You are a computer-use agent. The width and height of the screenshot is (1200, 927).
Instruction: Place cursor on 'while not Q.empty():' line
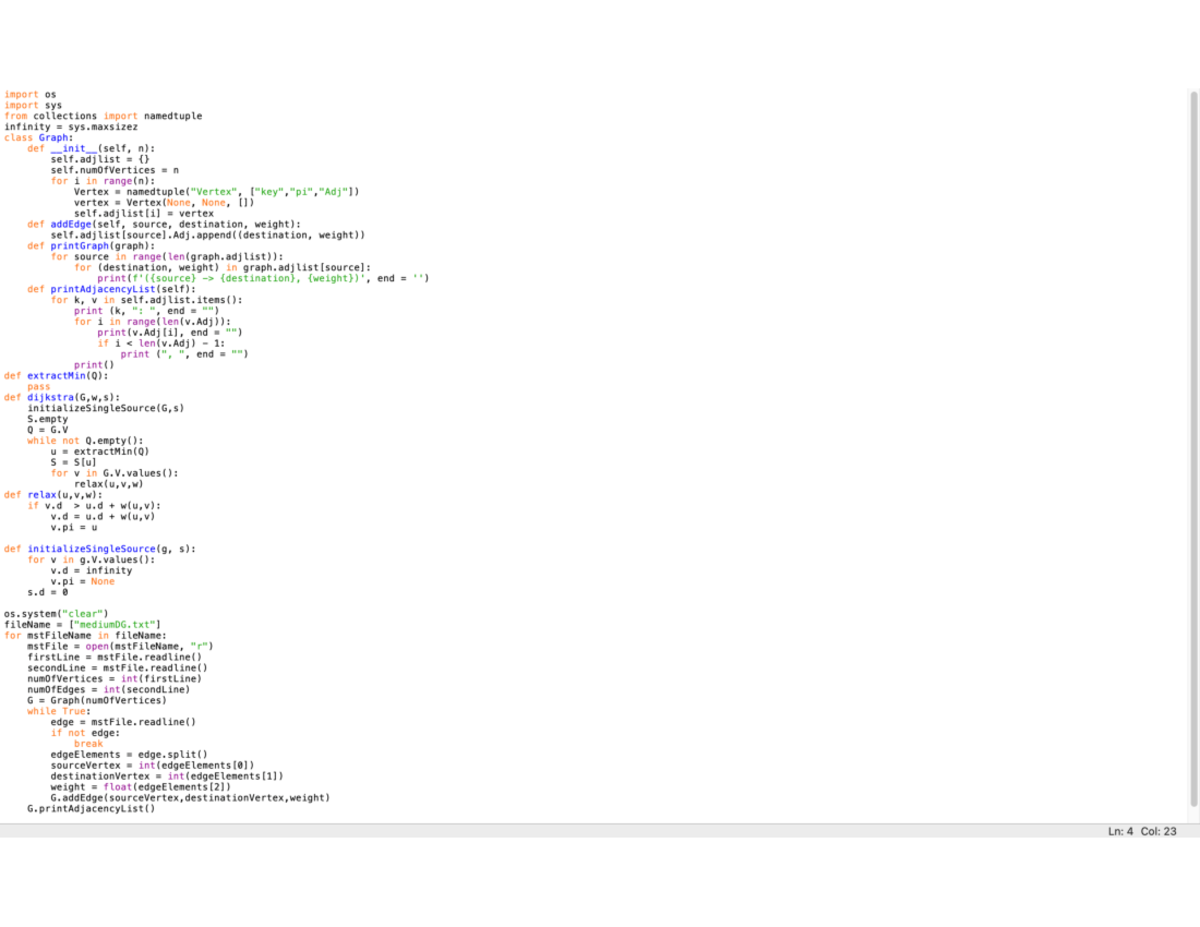[85, 440]
